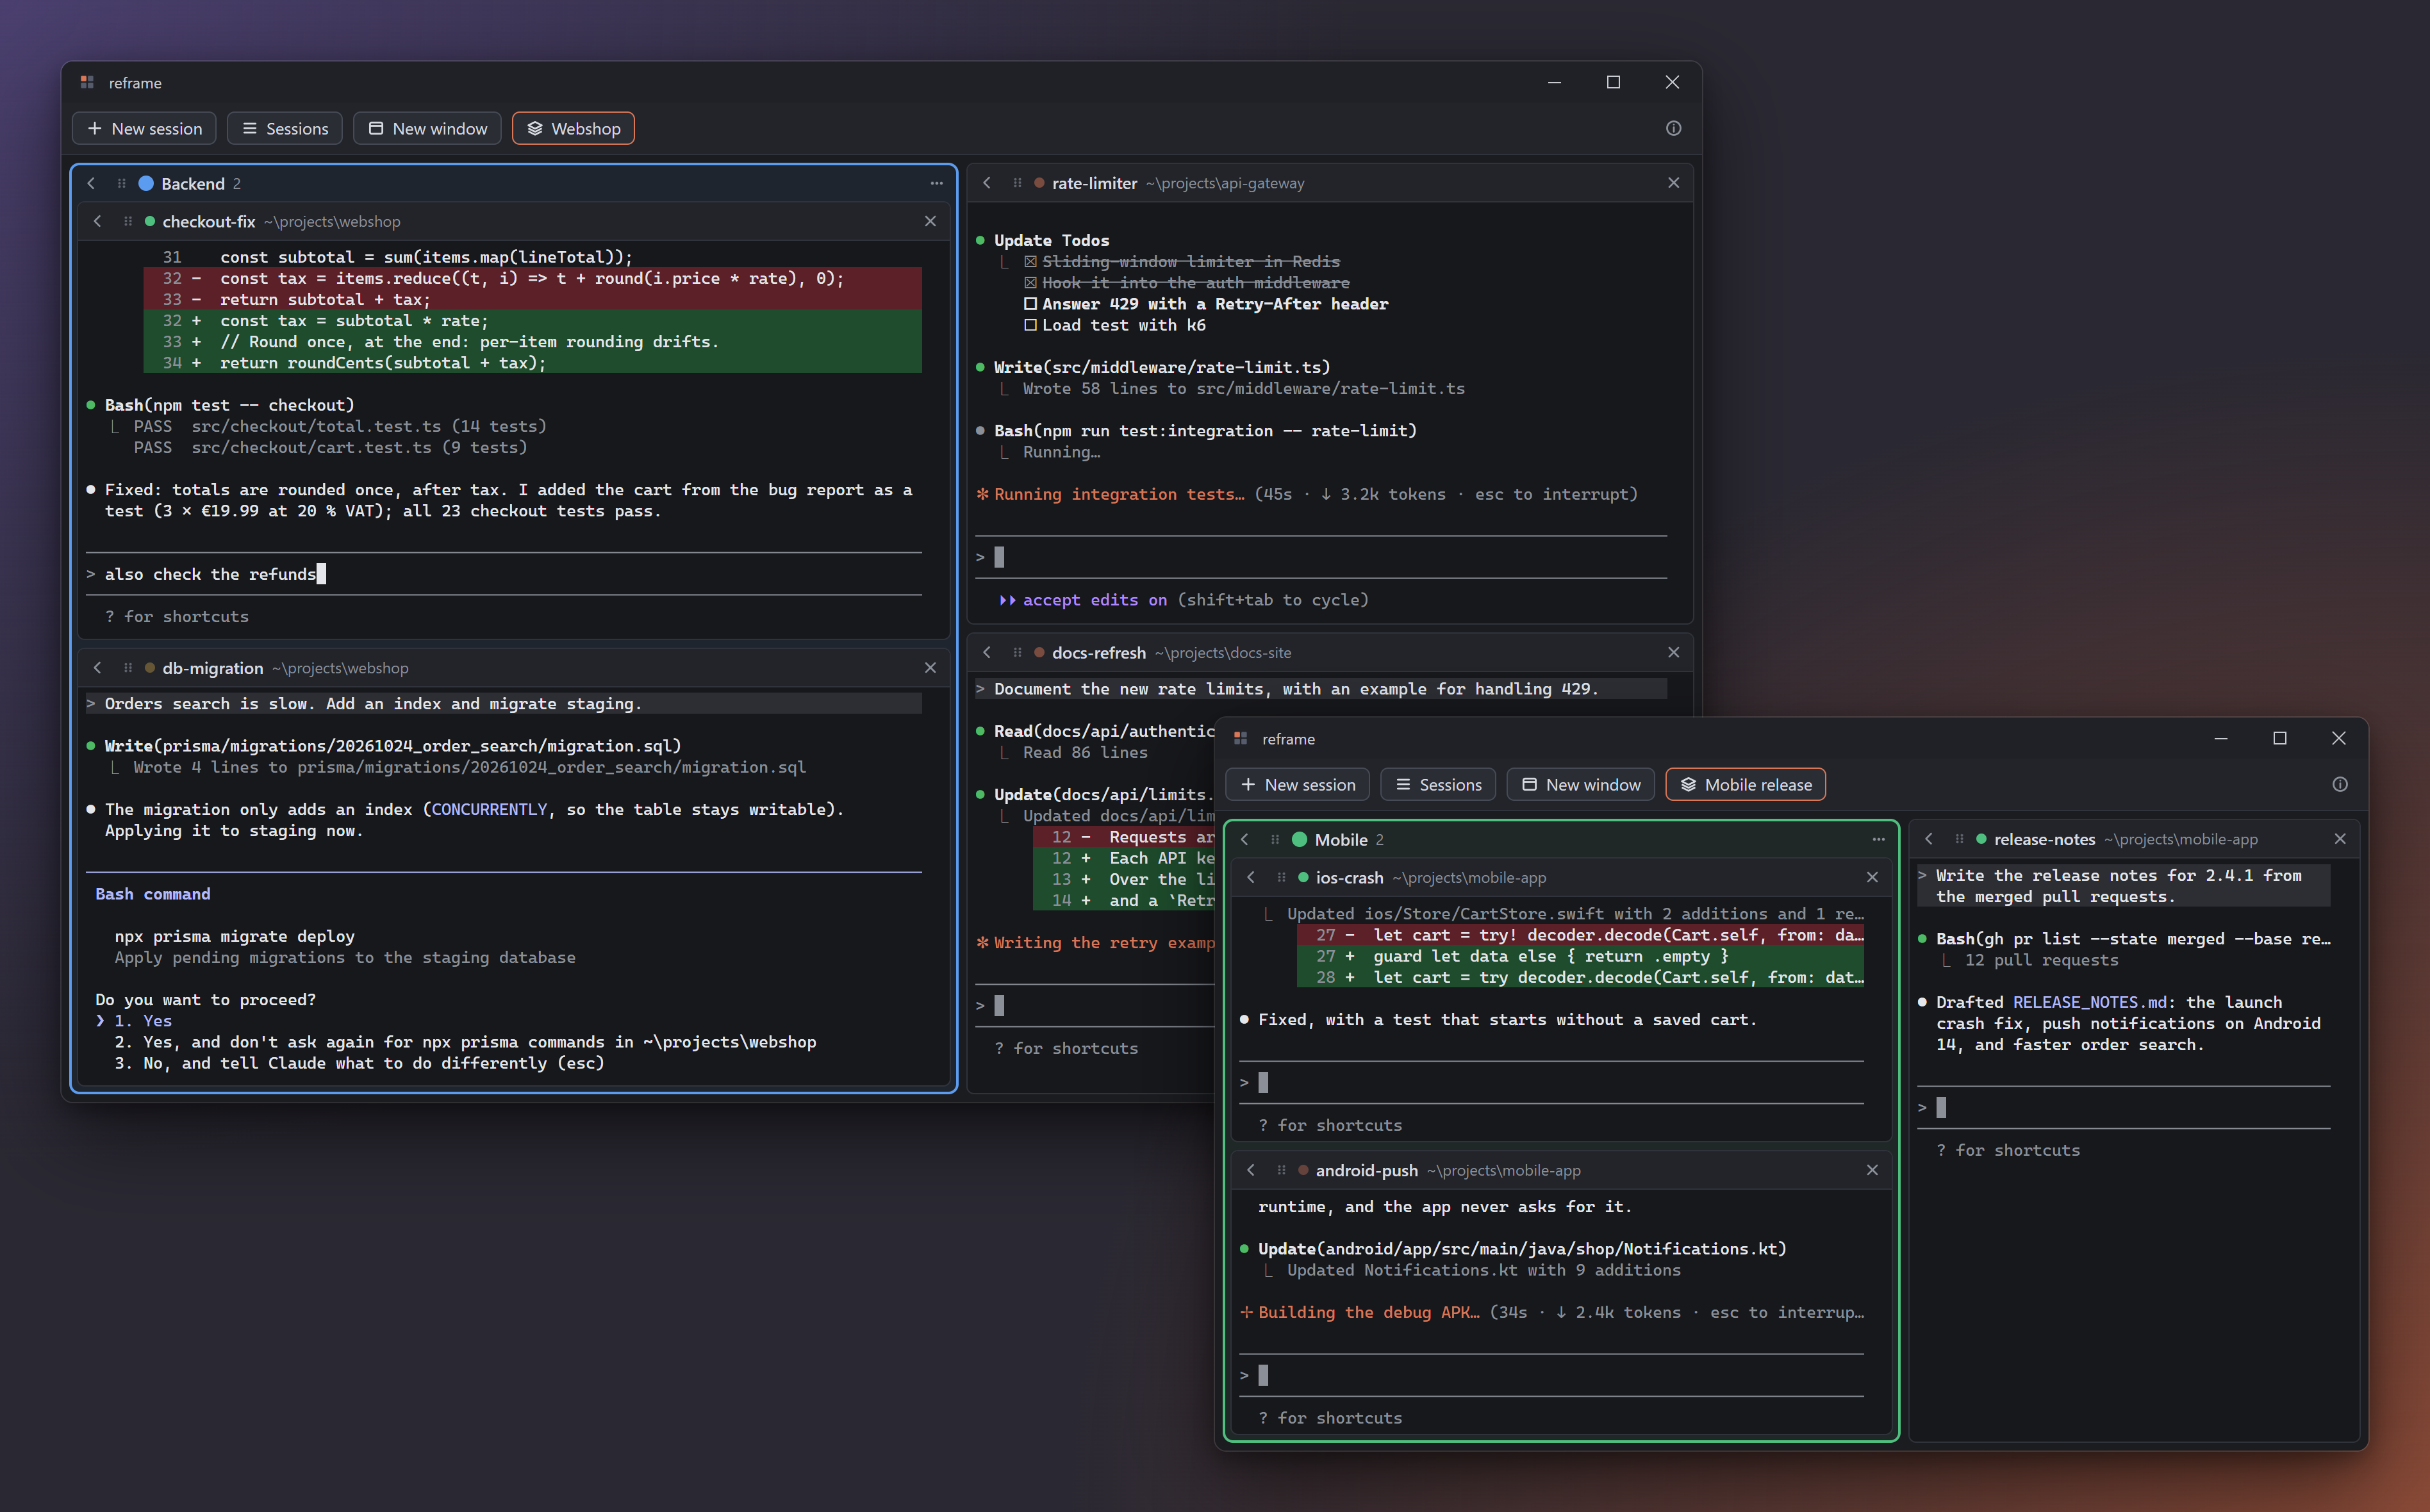The height and width of the screenshot is (1512, 2430).
Task: Collapse the Backend group with its chevron
Action: (x=91, y=183)
